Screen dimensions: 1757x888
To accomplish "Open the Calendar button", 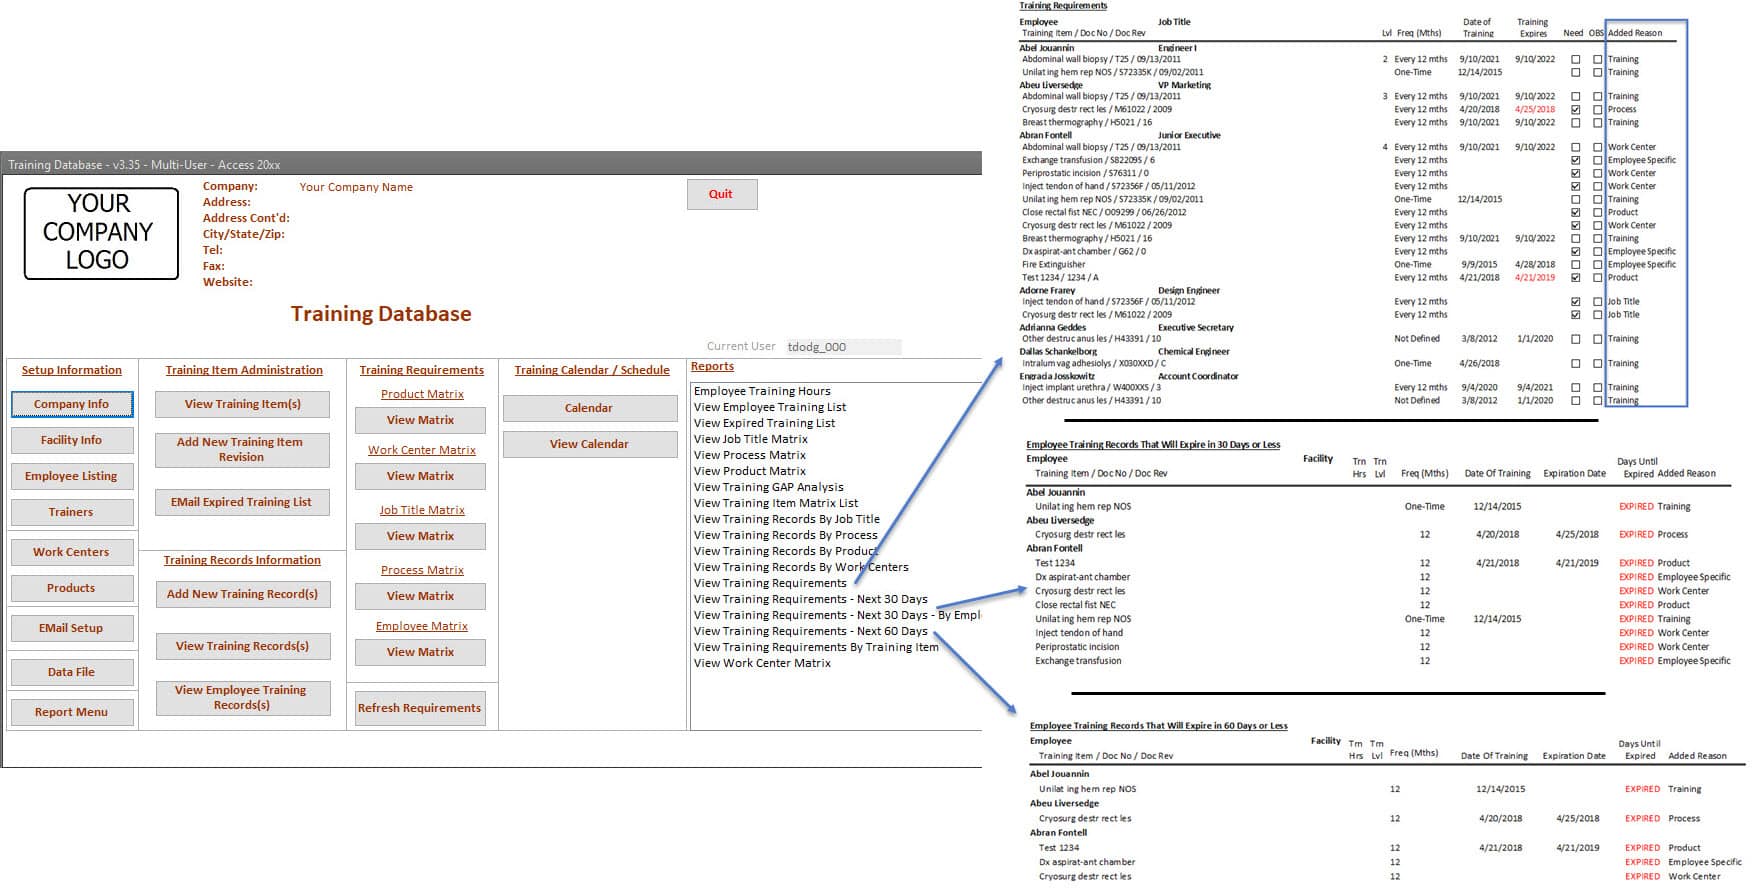I will 590,408.
